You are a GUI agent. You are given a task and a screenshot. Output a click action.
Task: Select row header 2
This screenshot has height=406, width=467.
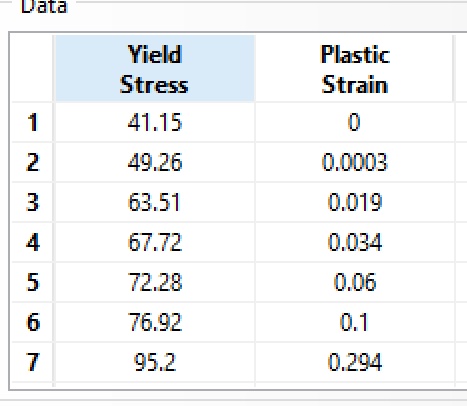[32, 162]
